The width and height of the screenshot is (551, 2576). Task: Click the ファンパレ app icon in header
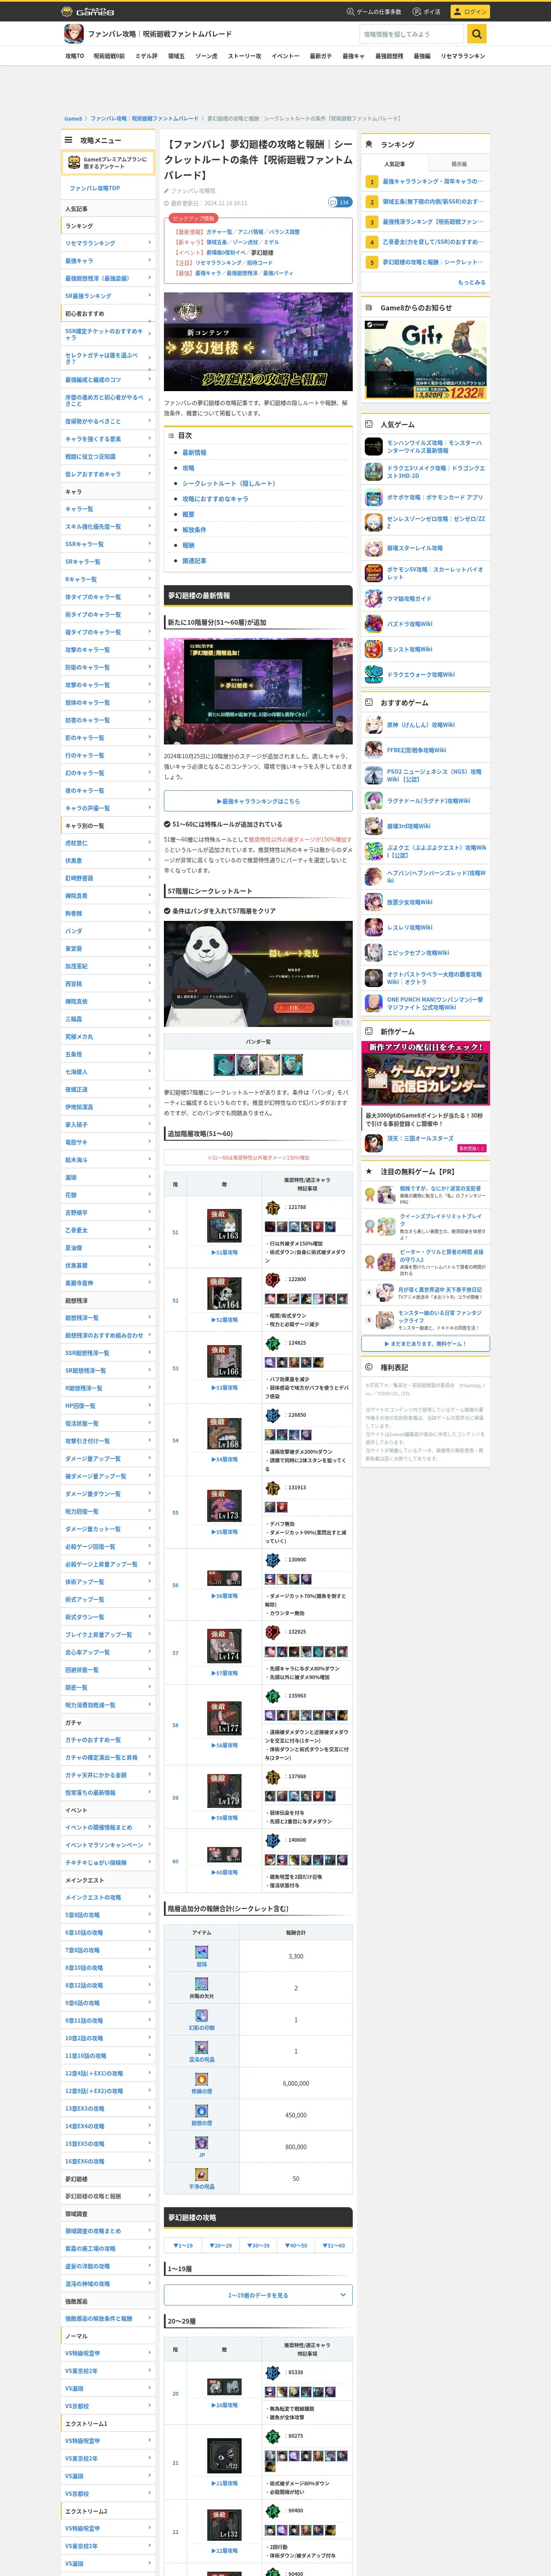pyautogui.click(x=74, y=34)
